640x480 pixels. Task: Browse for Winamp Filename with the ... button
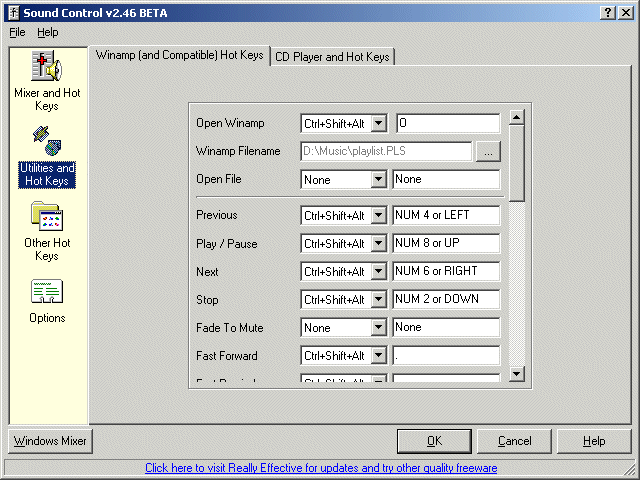pos(488,151)
